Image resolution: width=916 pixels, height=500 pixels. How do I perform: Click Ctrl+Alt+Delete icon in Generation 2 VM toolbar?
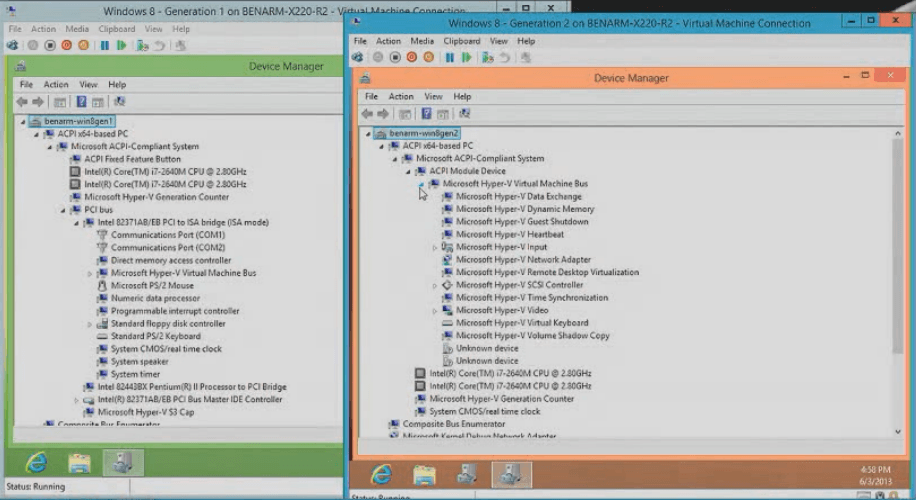pyautogui.click(x=357, y=57)
